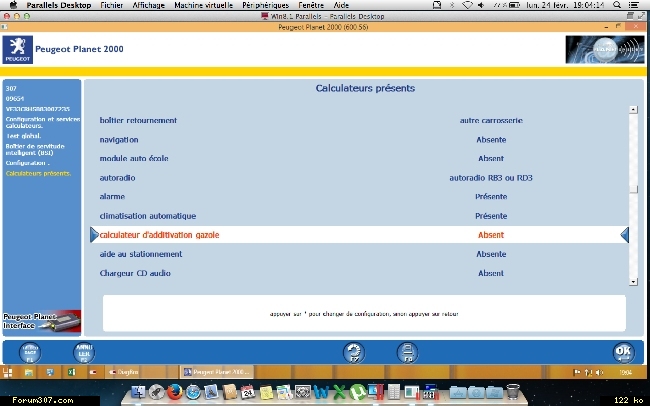Open the Machine virtuelle menu
The image size is (650, 406).
pyautogui.click(x=204, y=5)
